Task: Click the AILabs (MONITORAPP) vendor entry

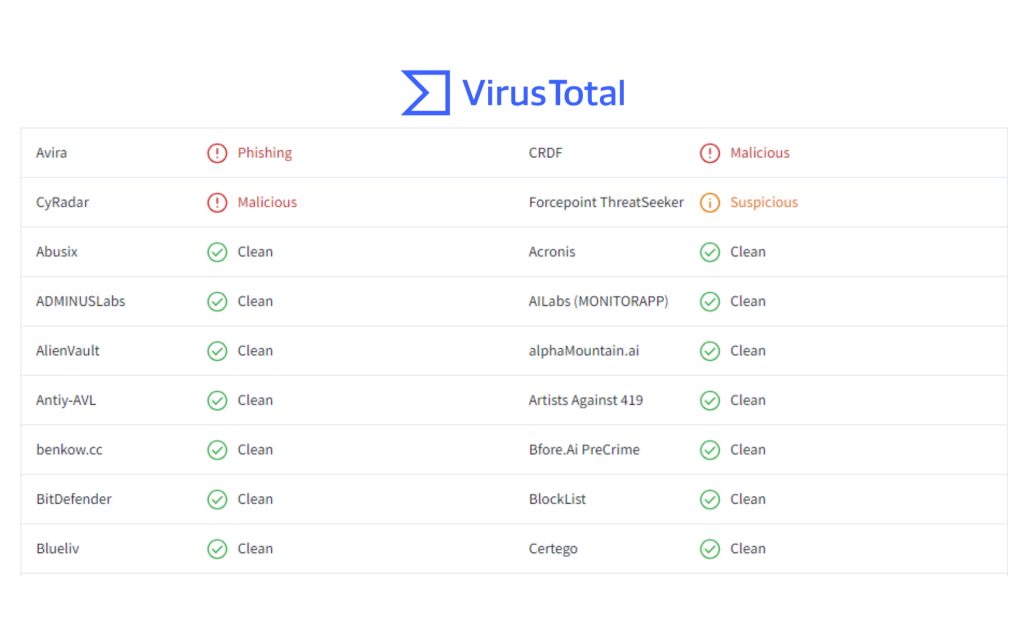Action: 598,302
